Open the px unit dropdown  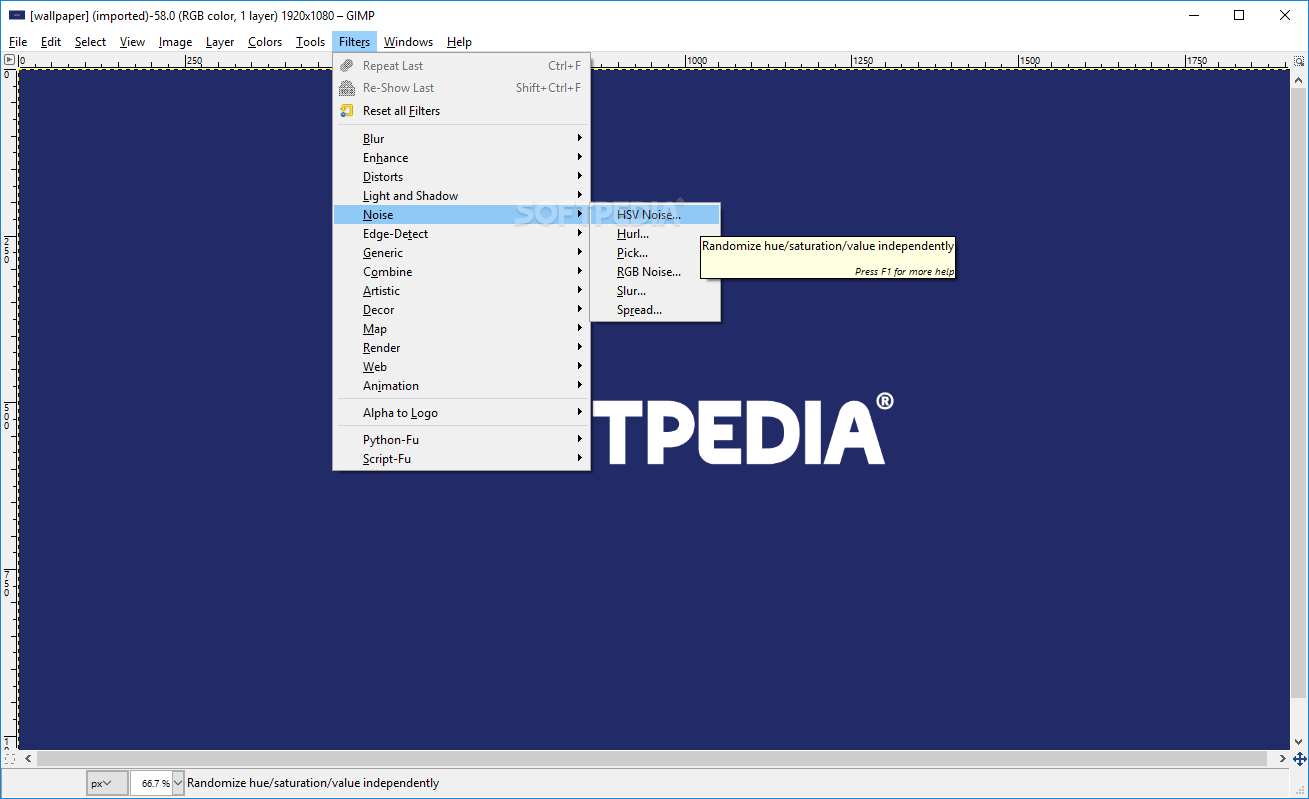[107, 783]
